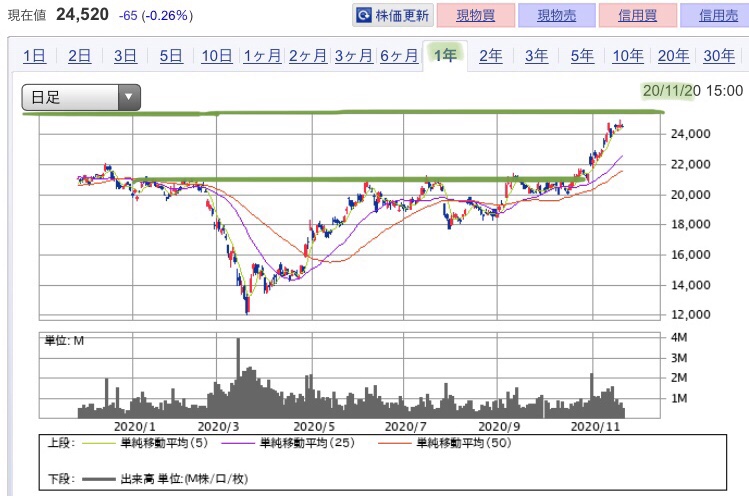Click the 2020/7 date axis label
749x496 pixels.
coord(405,426)
